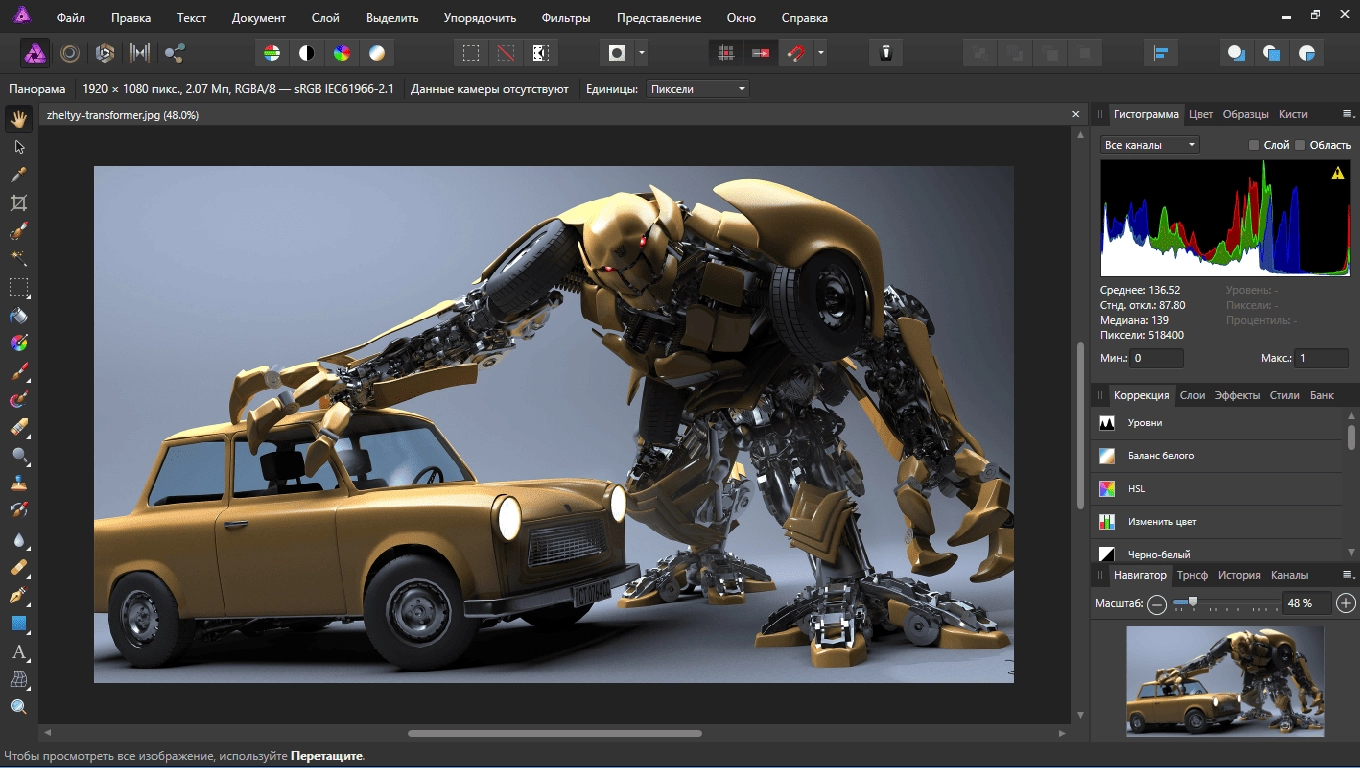Choose the Selection Brush tool
Image resolution: width=1360 pixels, height=768 pixels.
tap(18, 231)
